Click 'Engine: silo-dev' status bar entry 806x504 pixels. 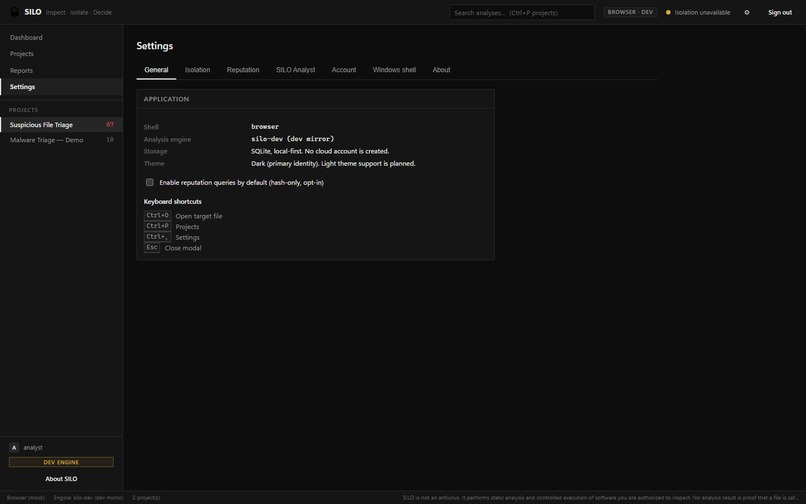click(x=88, y=498)
